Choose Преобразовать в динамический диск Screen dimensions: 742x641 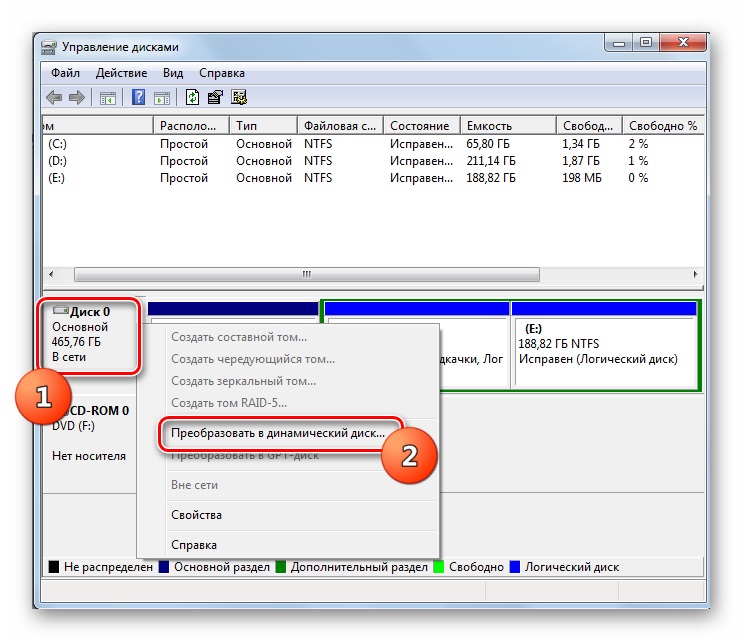click(x=278, y=433)
